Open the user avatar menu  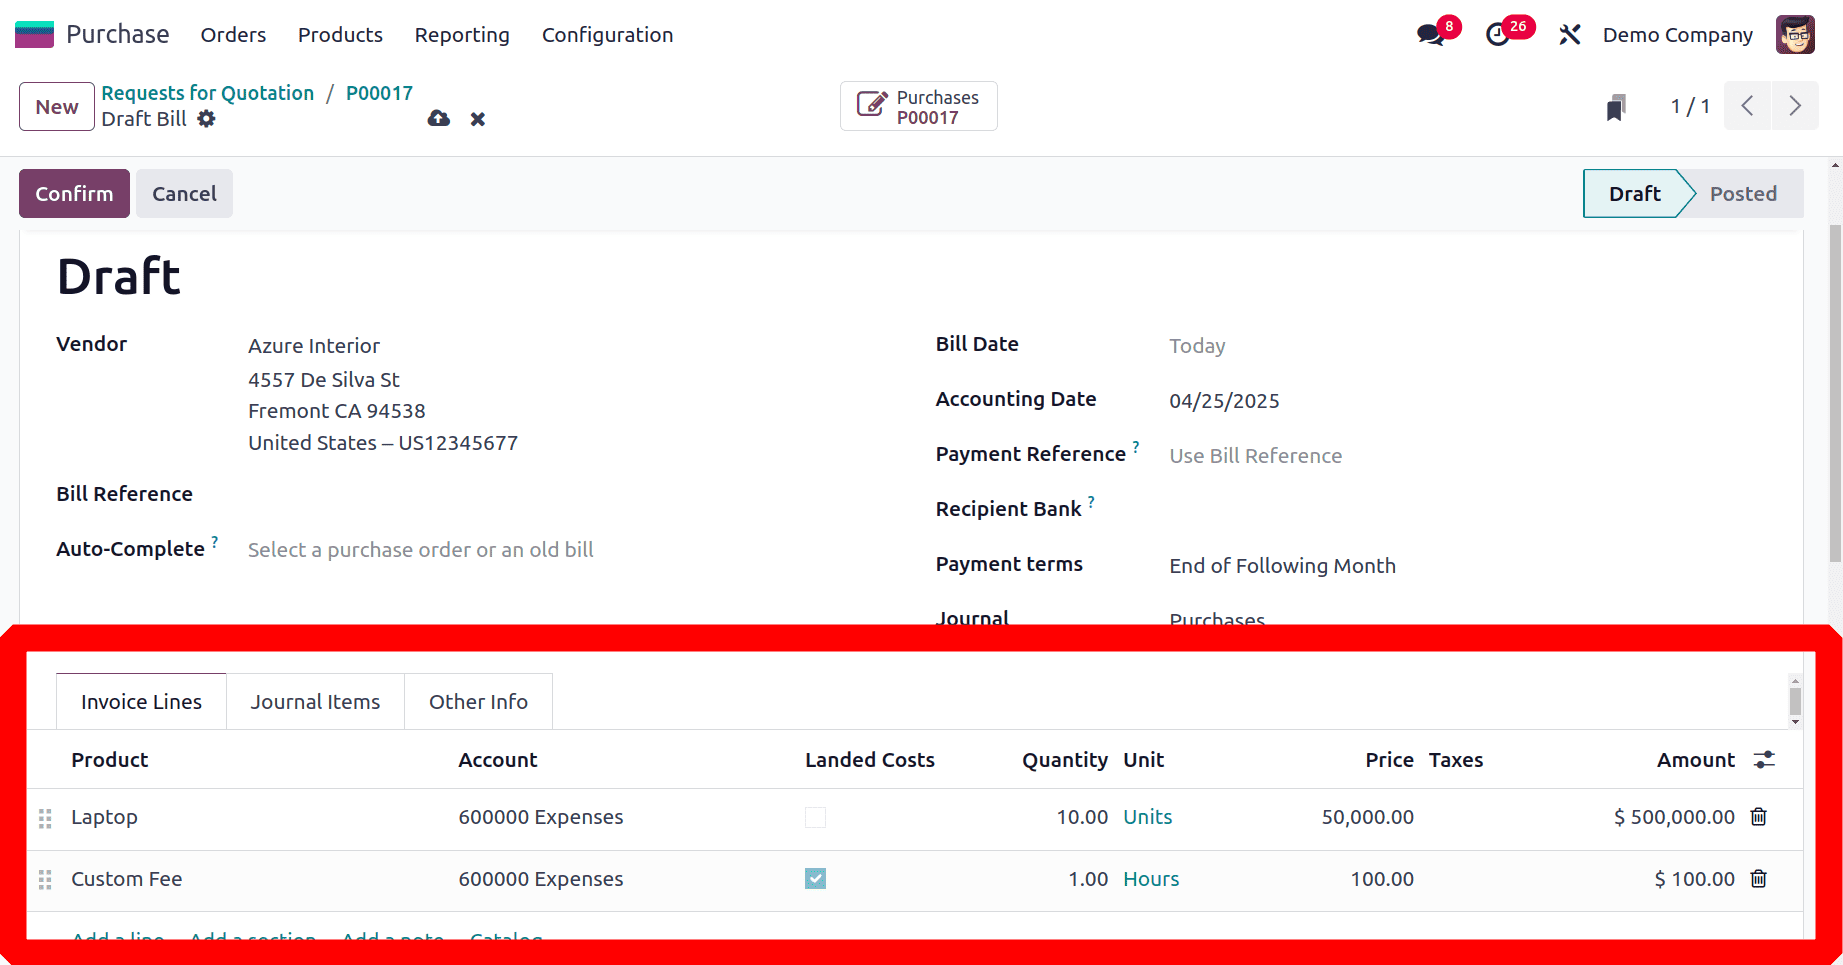point(1795,35)
